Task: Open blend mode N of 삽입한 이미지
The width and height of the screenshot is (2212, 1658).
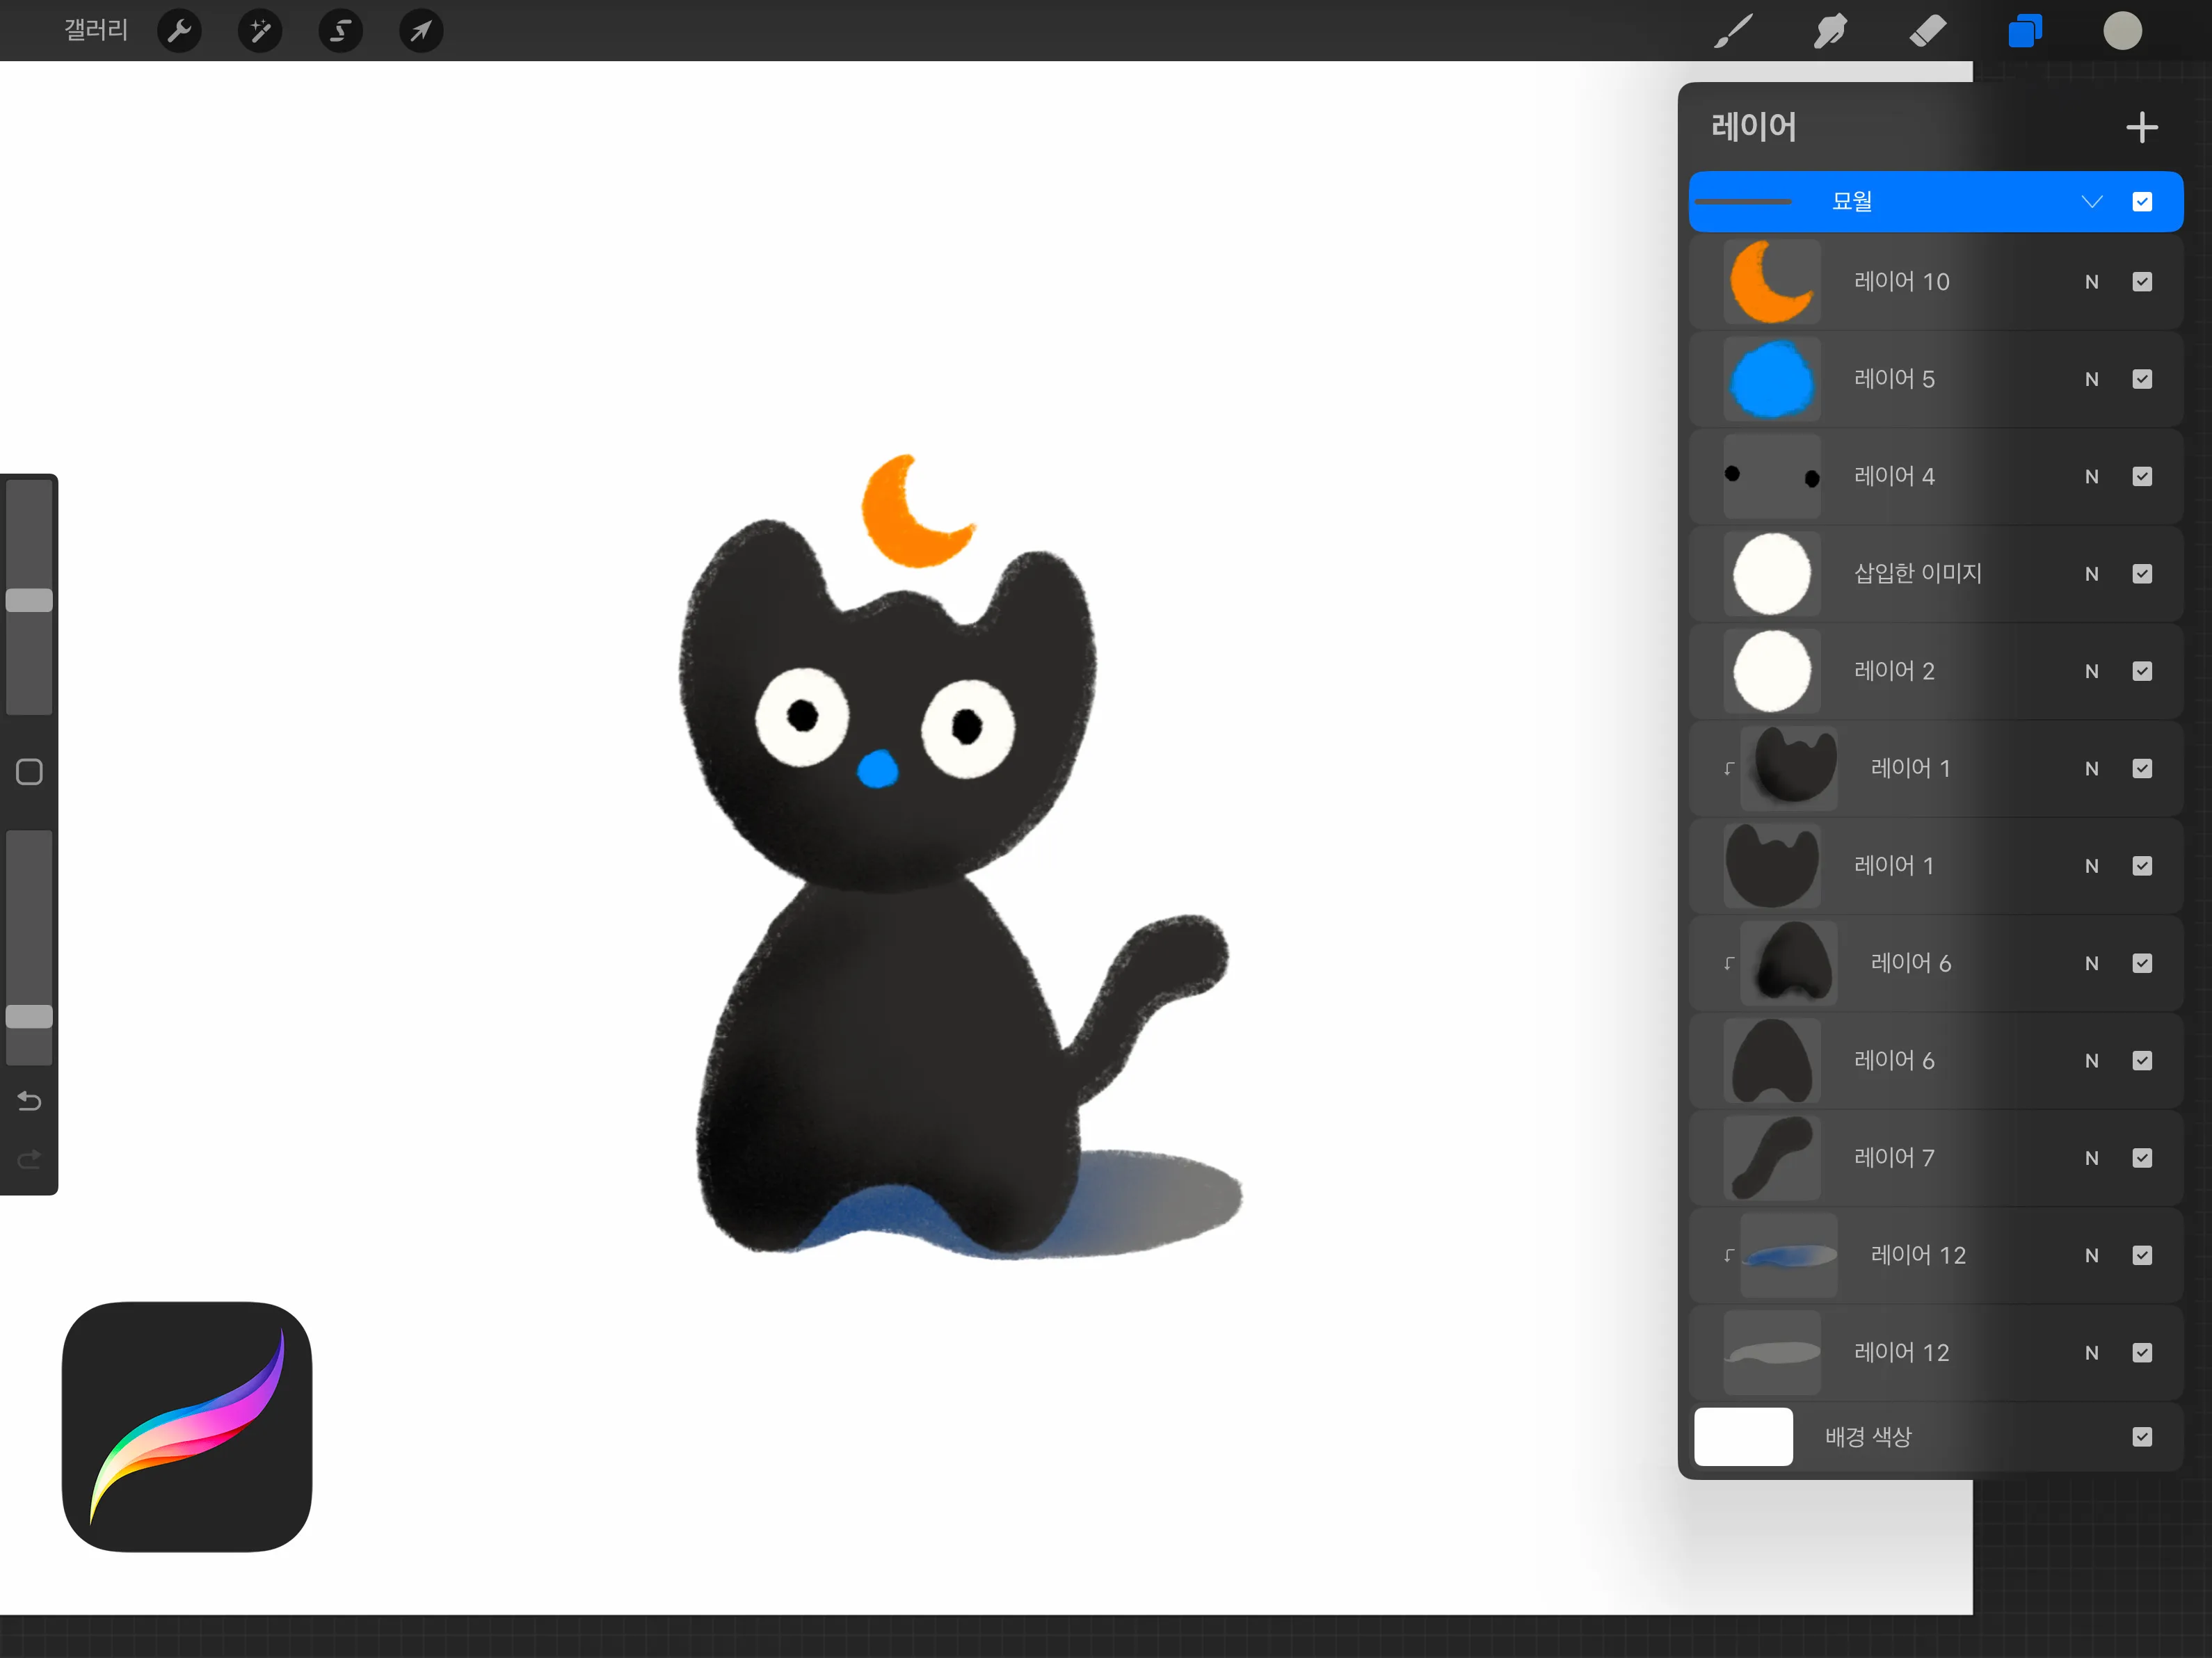Action: coord(2091,574)
